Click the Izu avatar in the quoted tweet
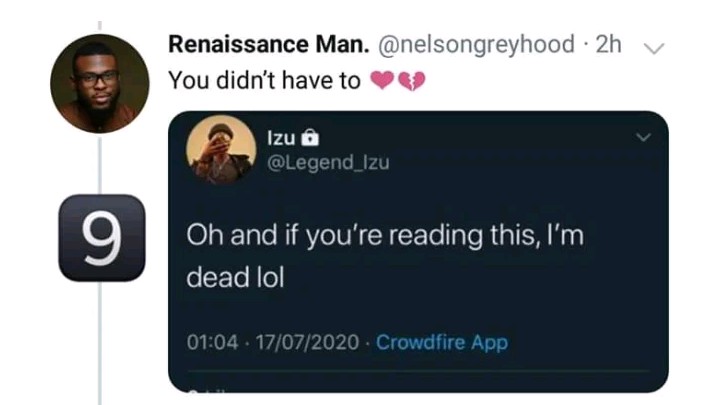Viewport: 720px width, 405px height. point(221,150)
